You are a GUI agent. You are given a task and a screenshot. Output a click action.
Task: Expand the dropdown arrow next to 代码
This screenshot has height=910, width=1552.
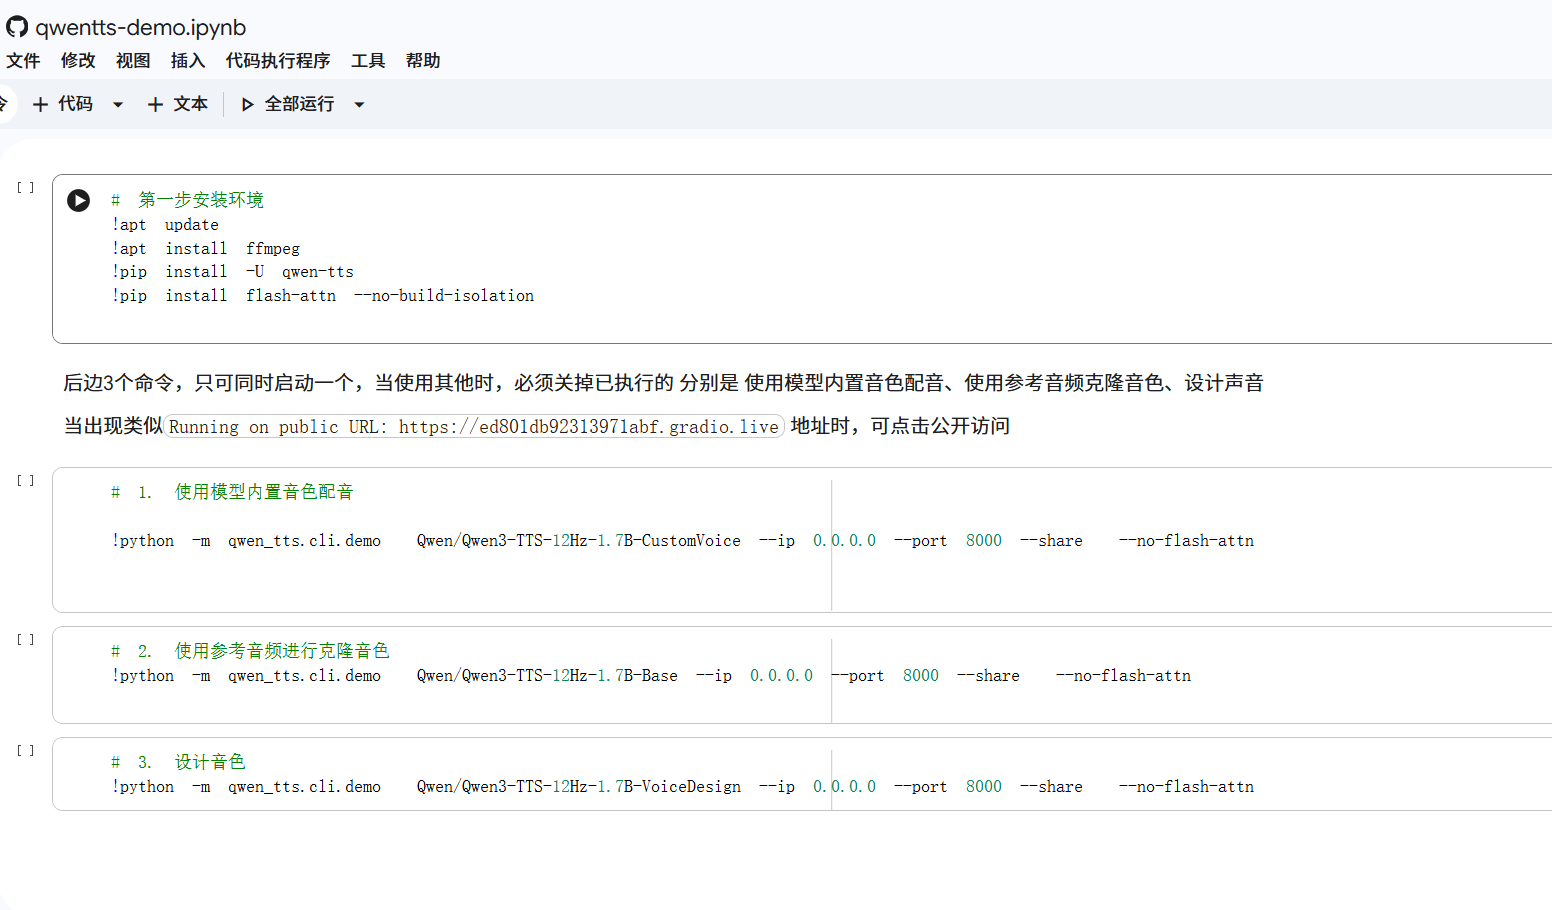pyautogui.click(x=118, y=104)
